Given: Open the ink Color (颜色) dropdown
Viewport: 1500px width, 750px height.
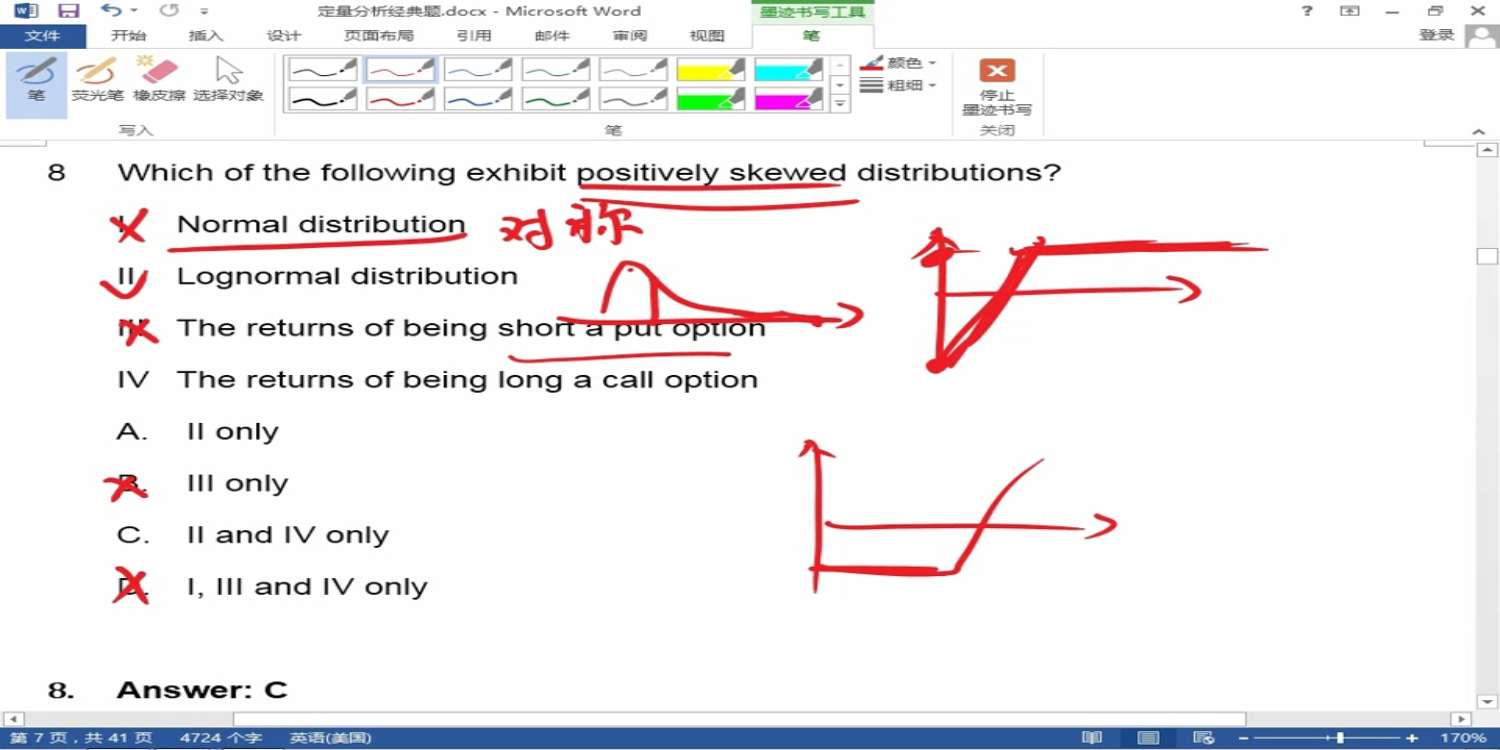Looking at the screenshot, I should (x=898, y=63).
